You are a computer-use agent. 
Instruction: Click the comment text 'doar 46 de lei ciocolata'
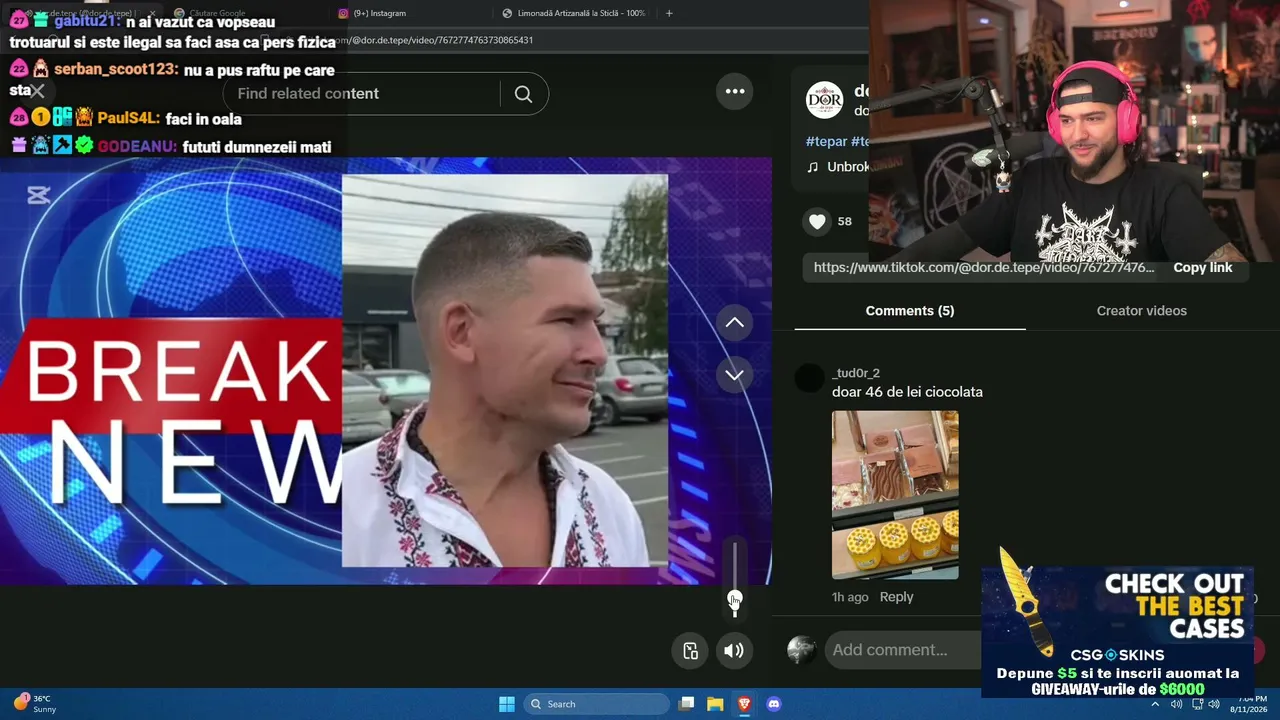click(x=907, y=392)
